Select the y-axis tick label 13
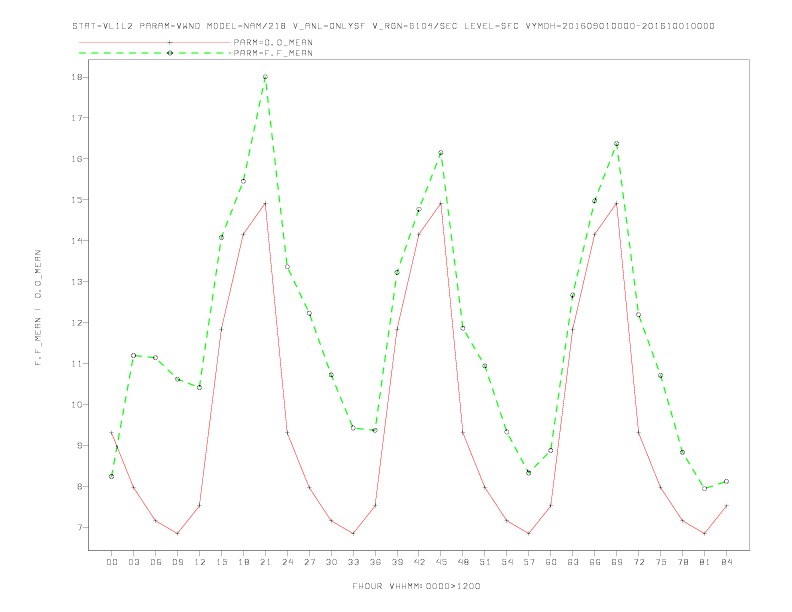The image size is (792, 612). coord(78,282)
